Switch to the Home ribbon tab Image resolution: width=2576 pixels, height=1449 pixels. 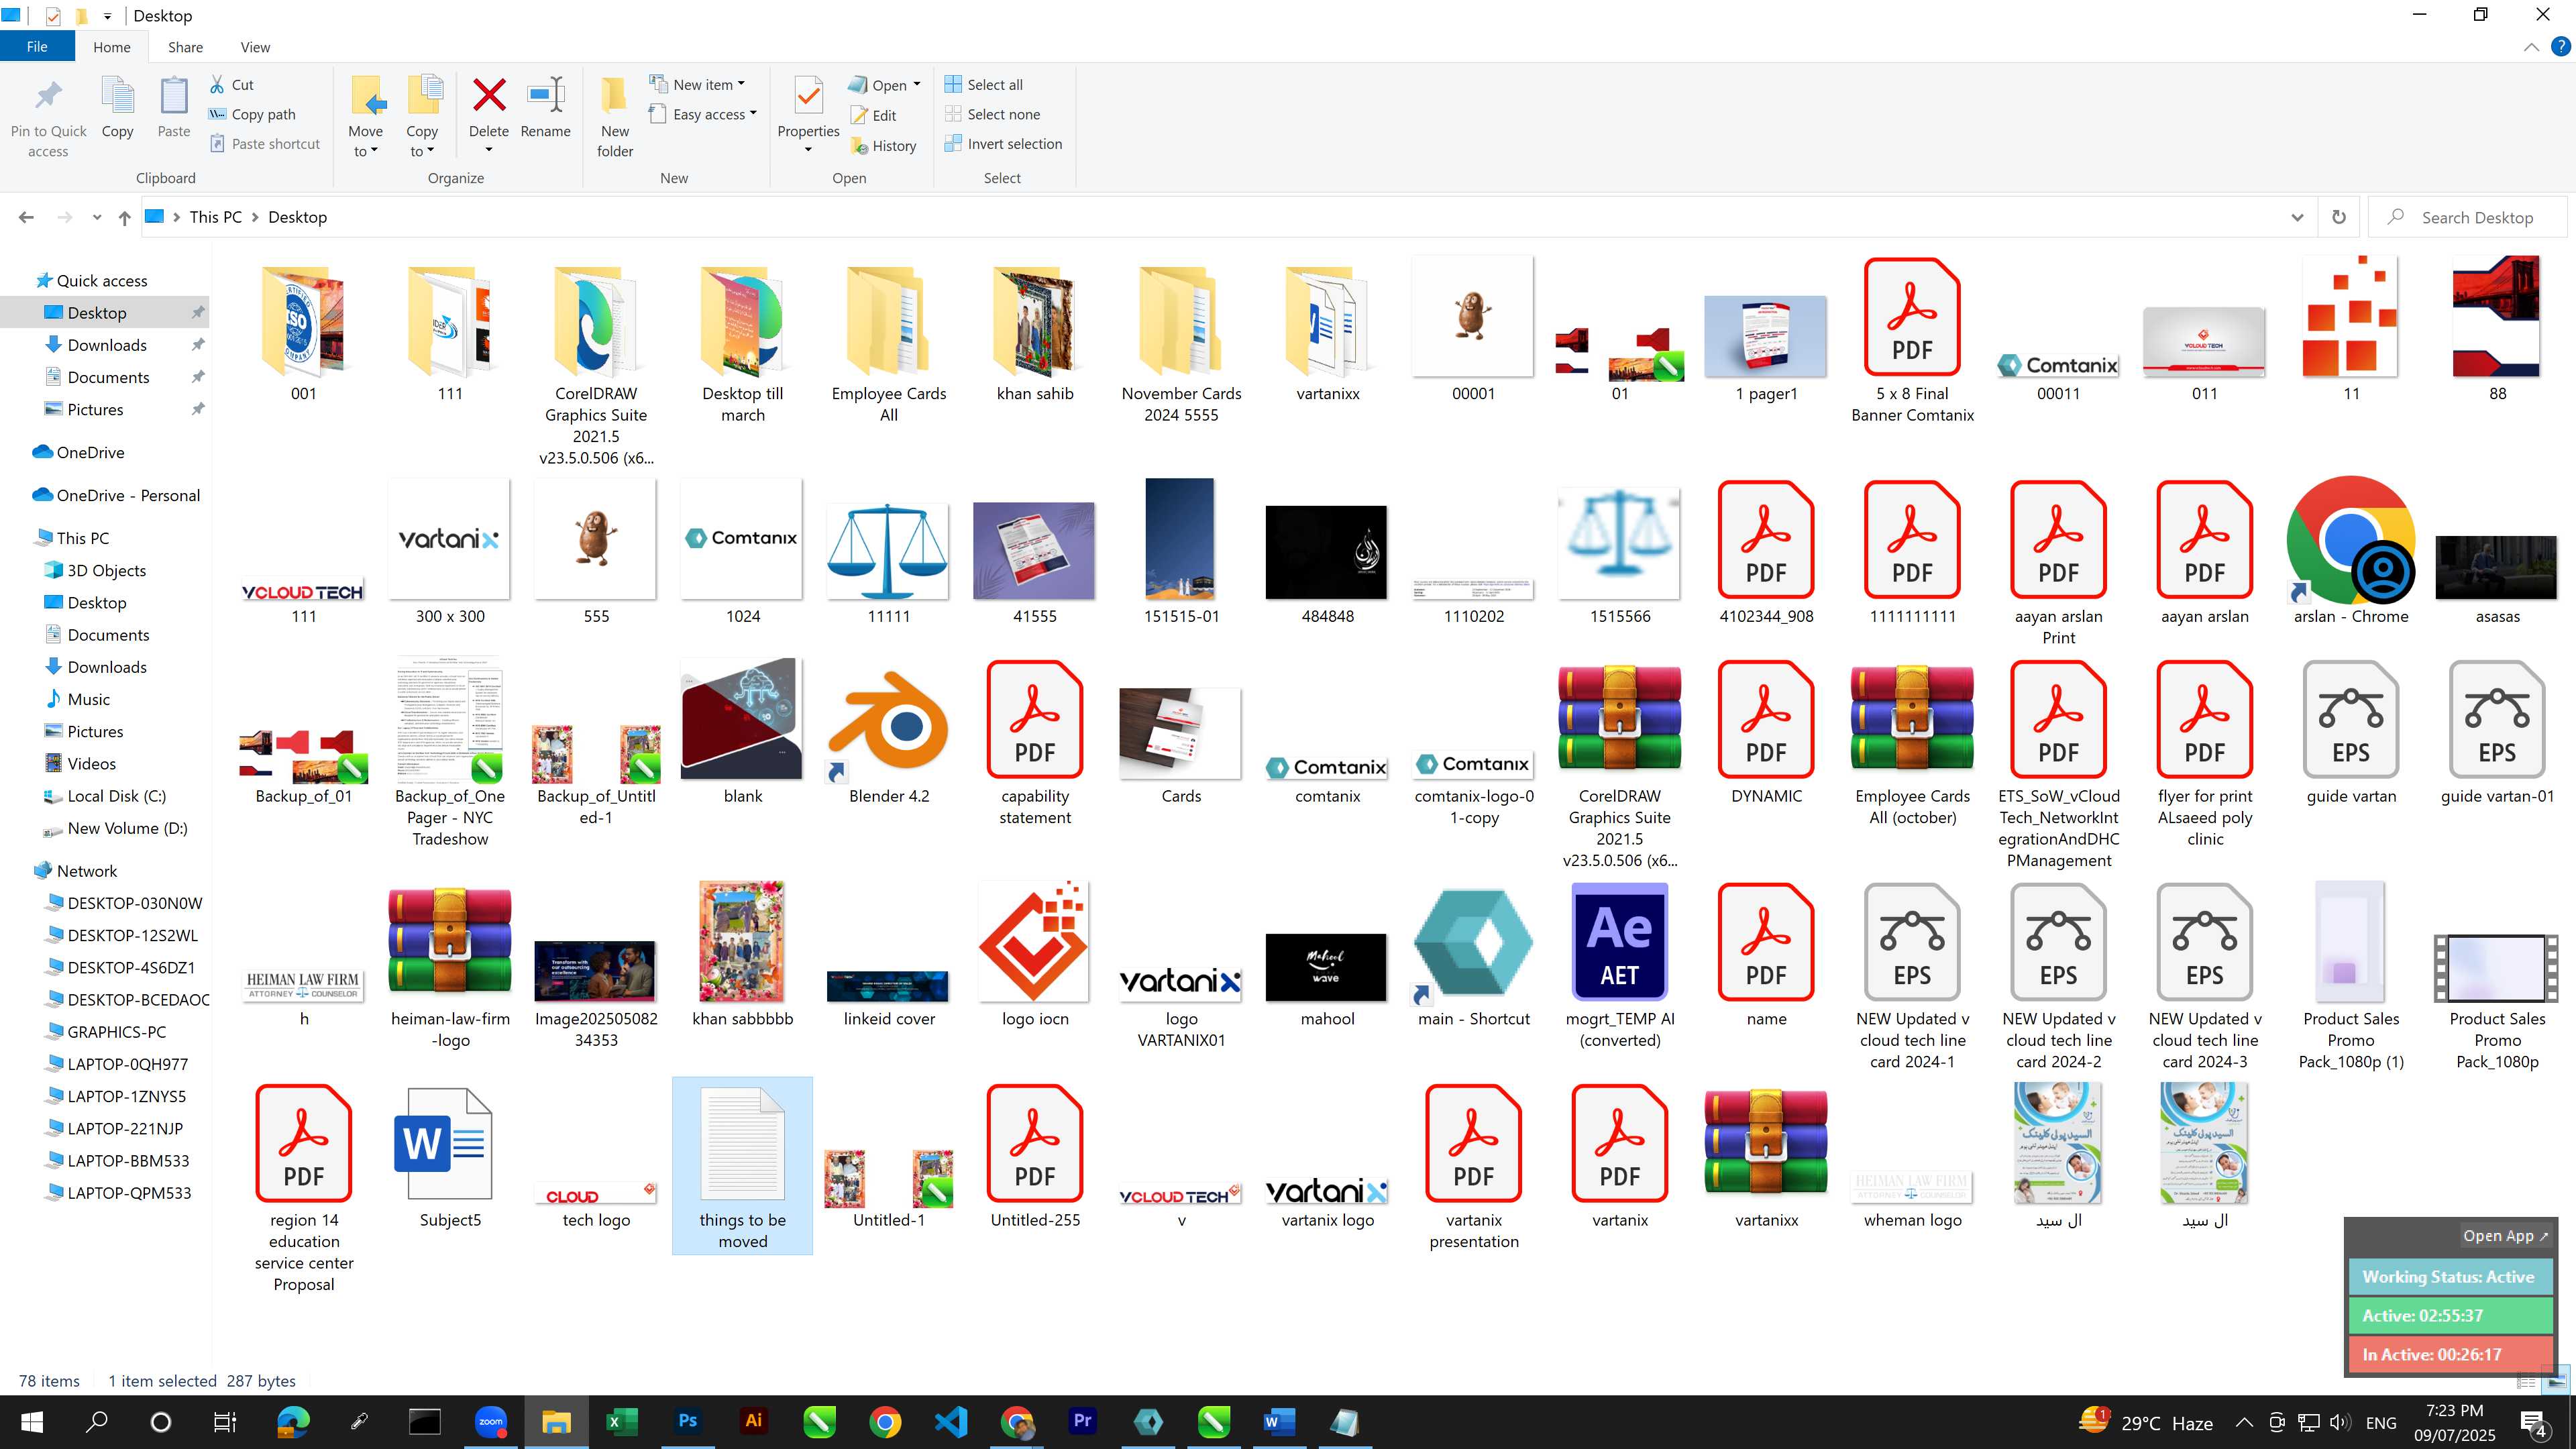coord(112,47)
